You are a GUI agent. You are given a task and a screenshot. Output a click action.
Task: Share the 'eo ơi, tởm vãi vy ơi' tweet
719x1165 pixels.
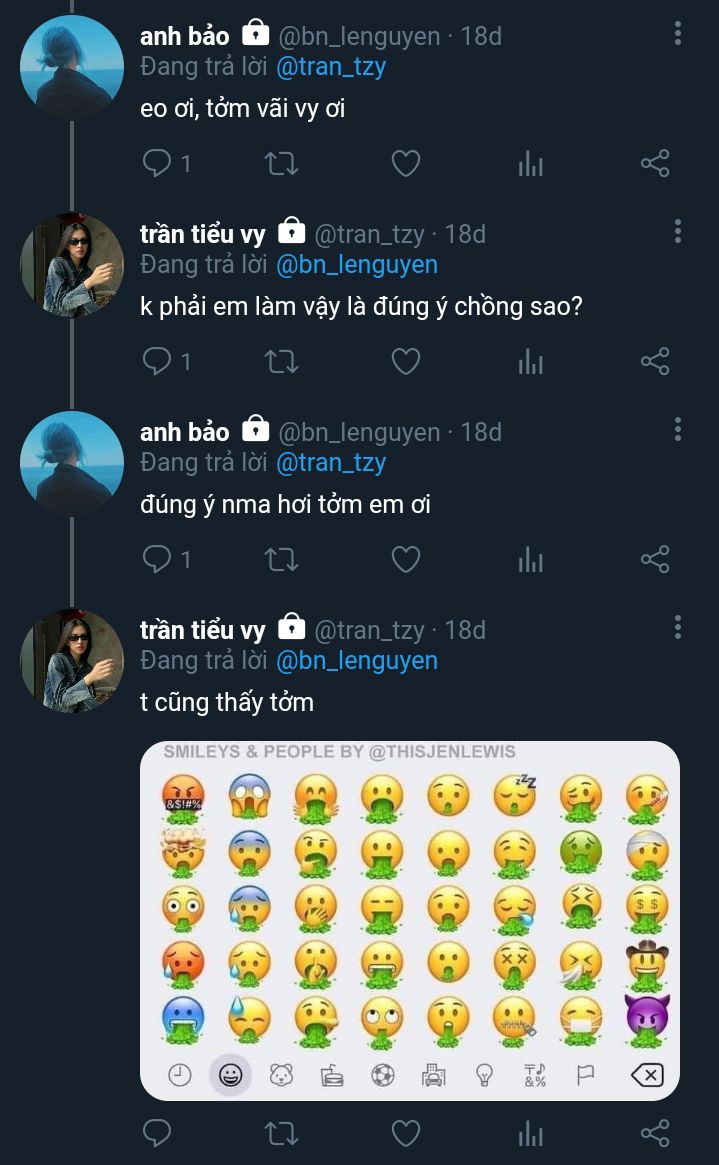tap(655, 163)
